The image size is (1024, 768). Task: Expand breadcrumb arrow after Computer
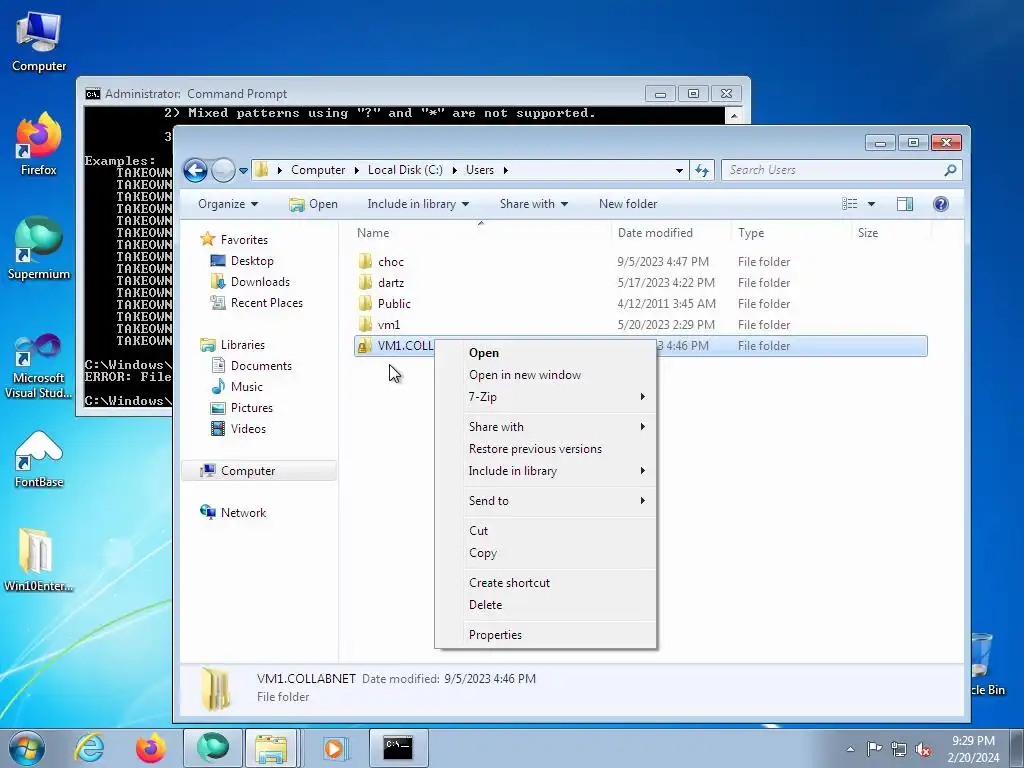click(357, 170)
